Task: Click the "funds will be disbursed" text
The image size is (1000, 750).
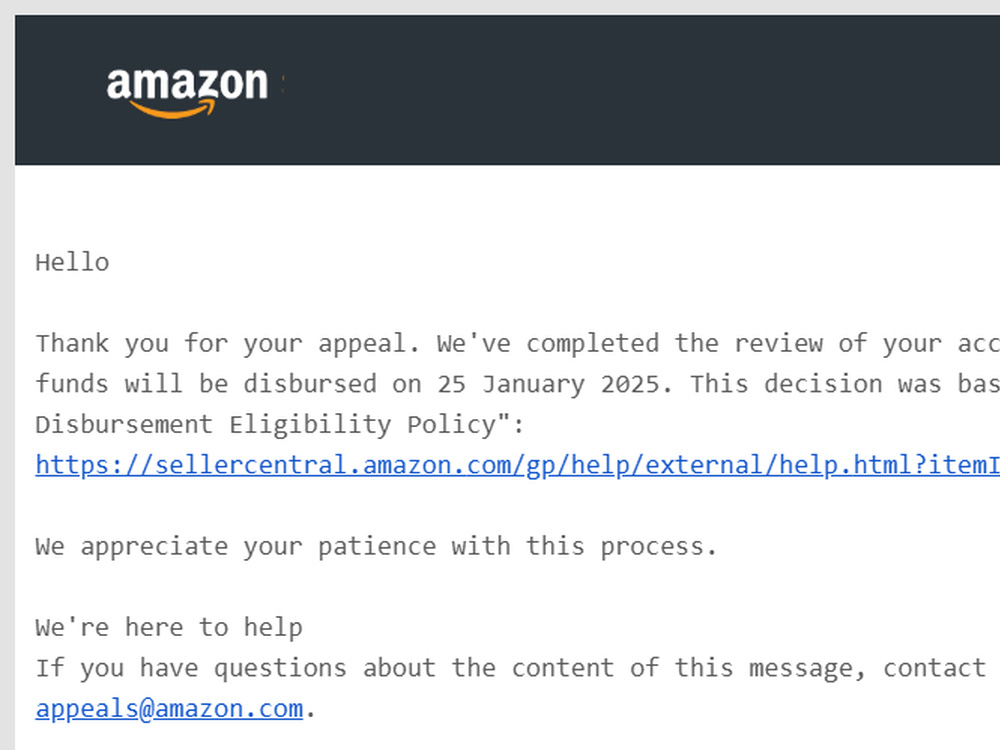Action: [205, 385]
